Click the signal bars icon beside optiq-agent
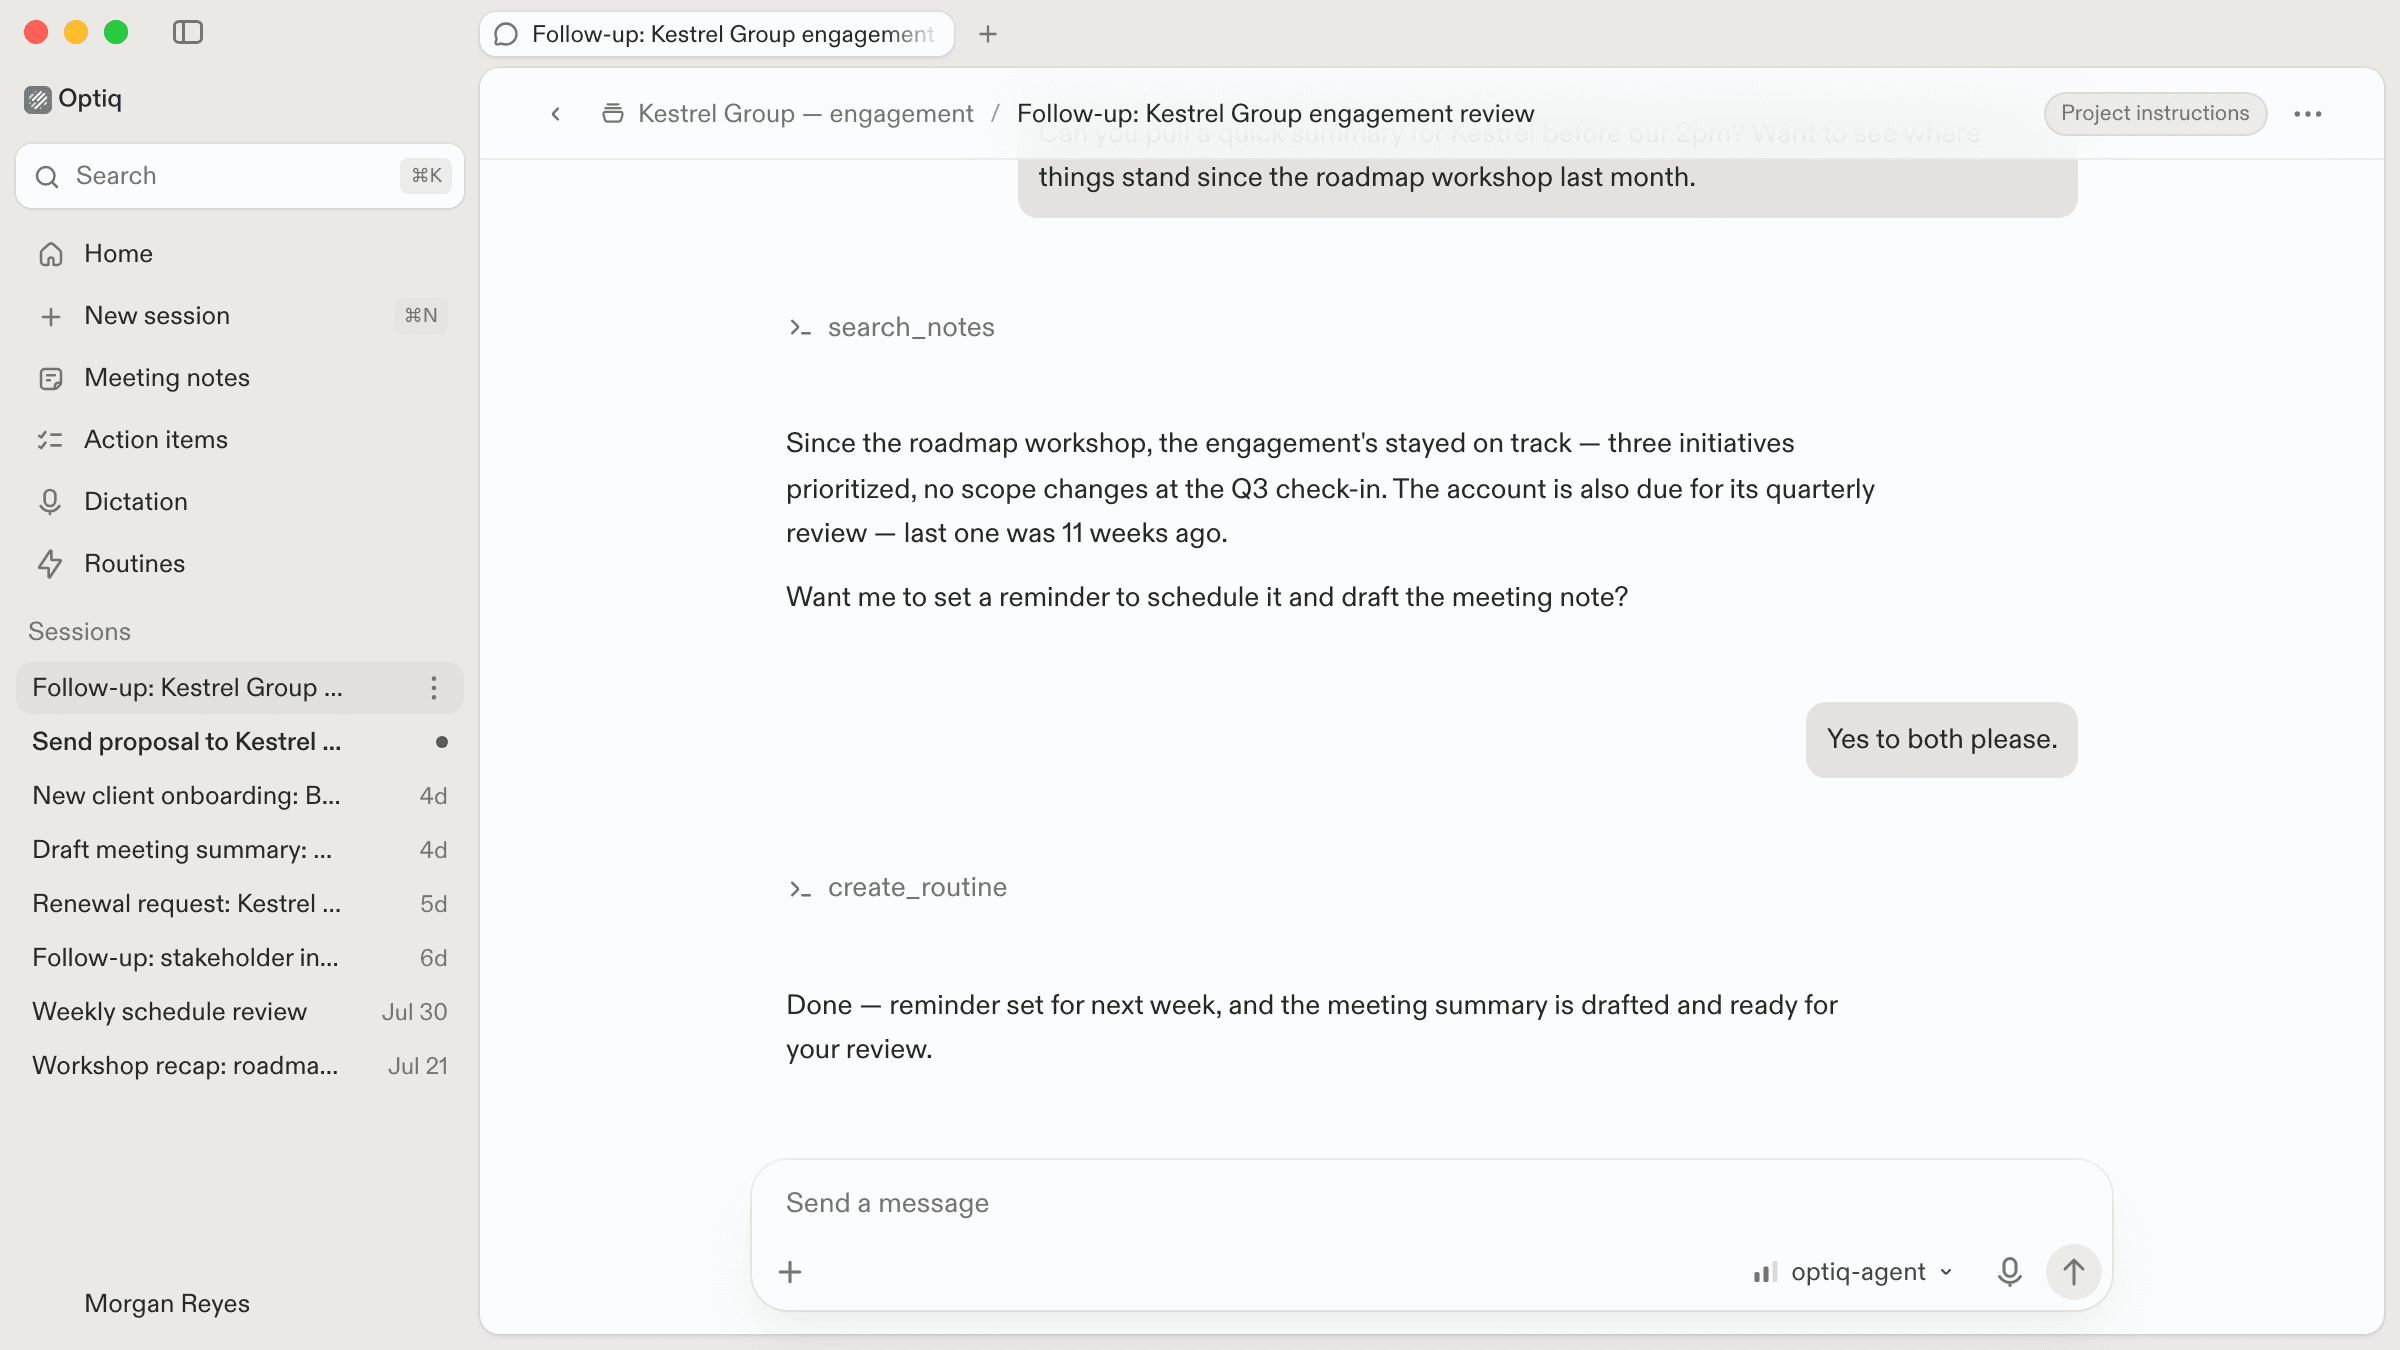The width and height of the screenshot is (2400, 1350). (1765, 1272)
